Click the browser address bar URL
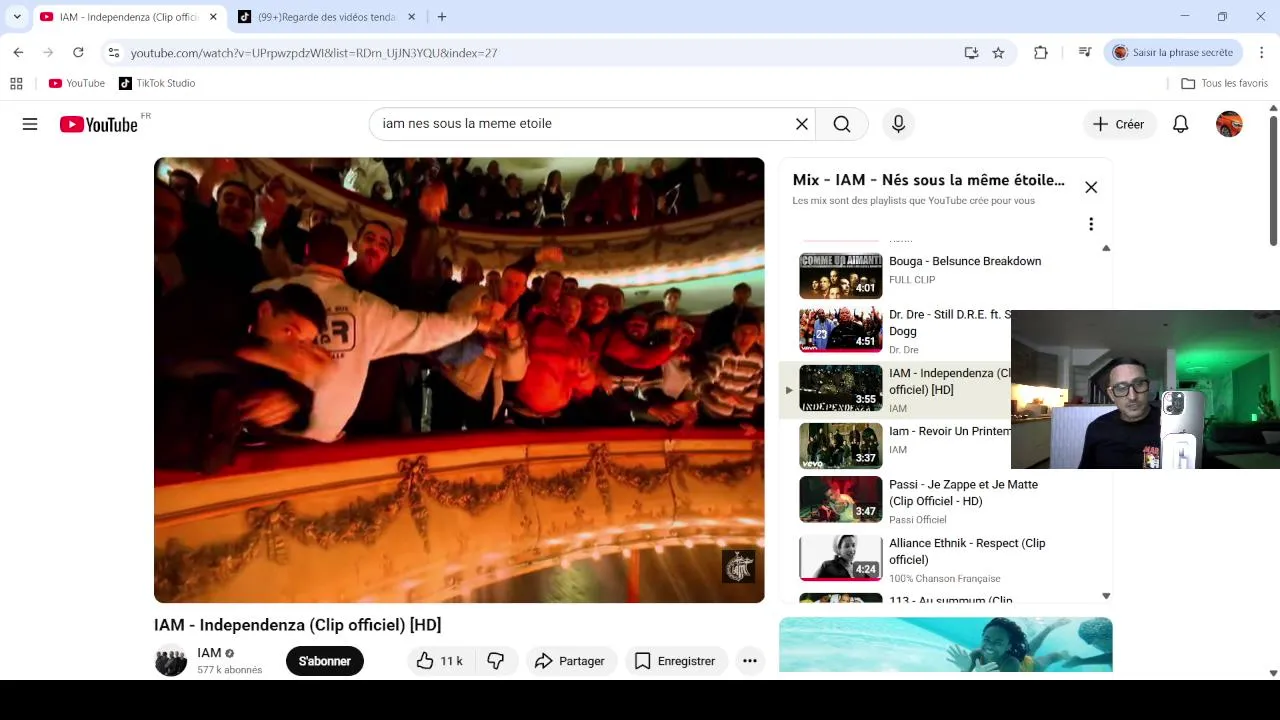Viewport: 1280px width, 720px height. (x=314, y=53)
